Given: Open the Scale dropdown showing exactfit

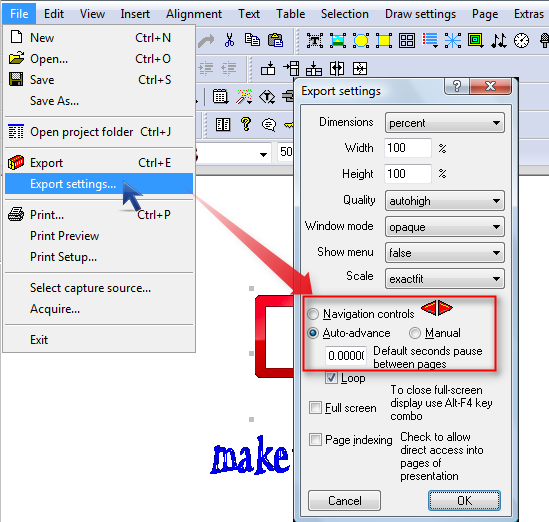Looking at the screenshot, I should click(445, 279).
